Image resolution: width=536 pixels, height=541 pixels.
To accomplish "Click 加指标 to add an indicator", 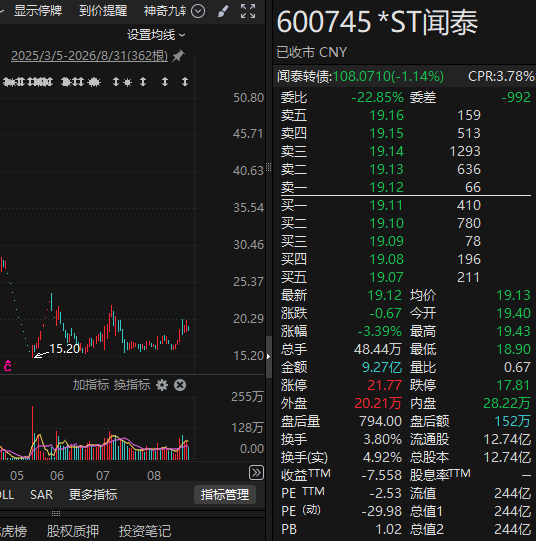I will 91,385.
